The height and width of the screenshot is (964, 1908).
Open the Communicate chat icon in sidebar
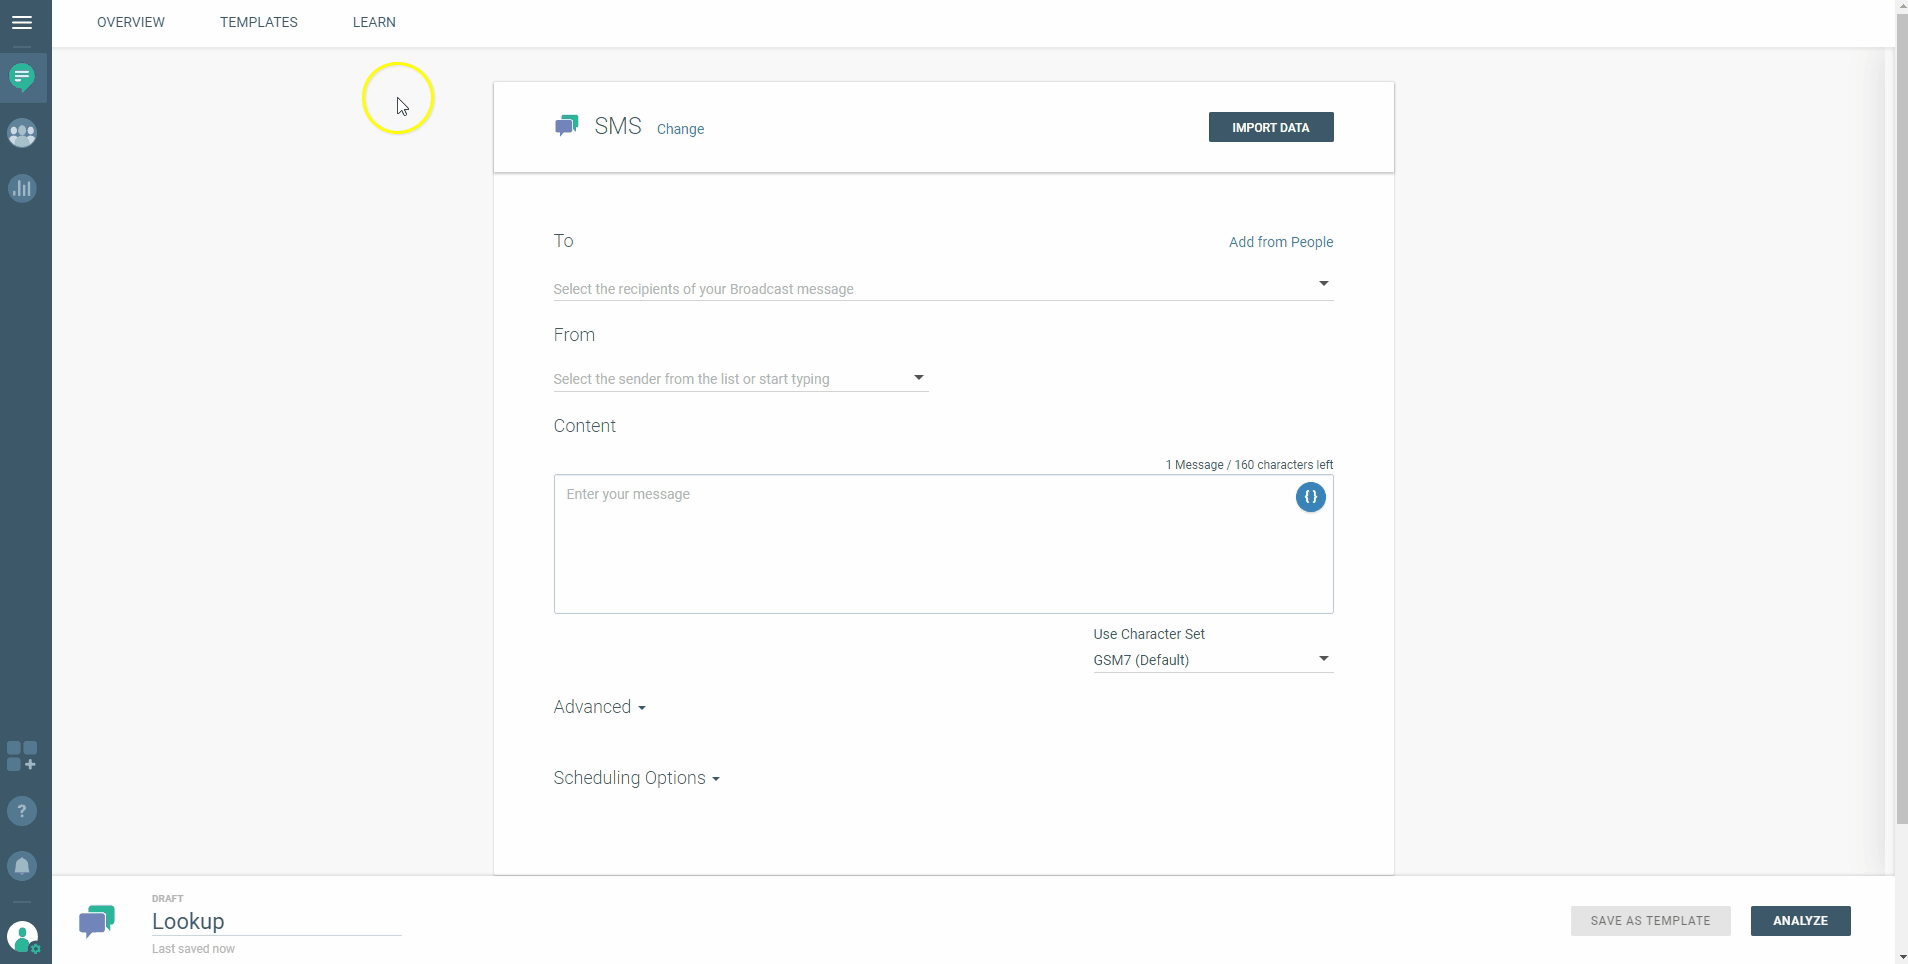pyautogui.click(x=22, y=77)
